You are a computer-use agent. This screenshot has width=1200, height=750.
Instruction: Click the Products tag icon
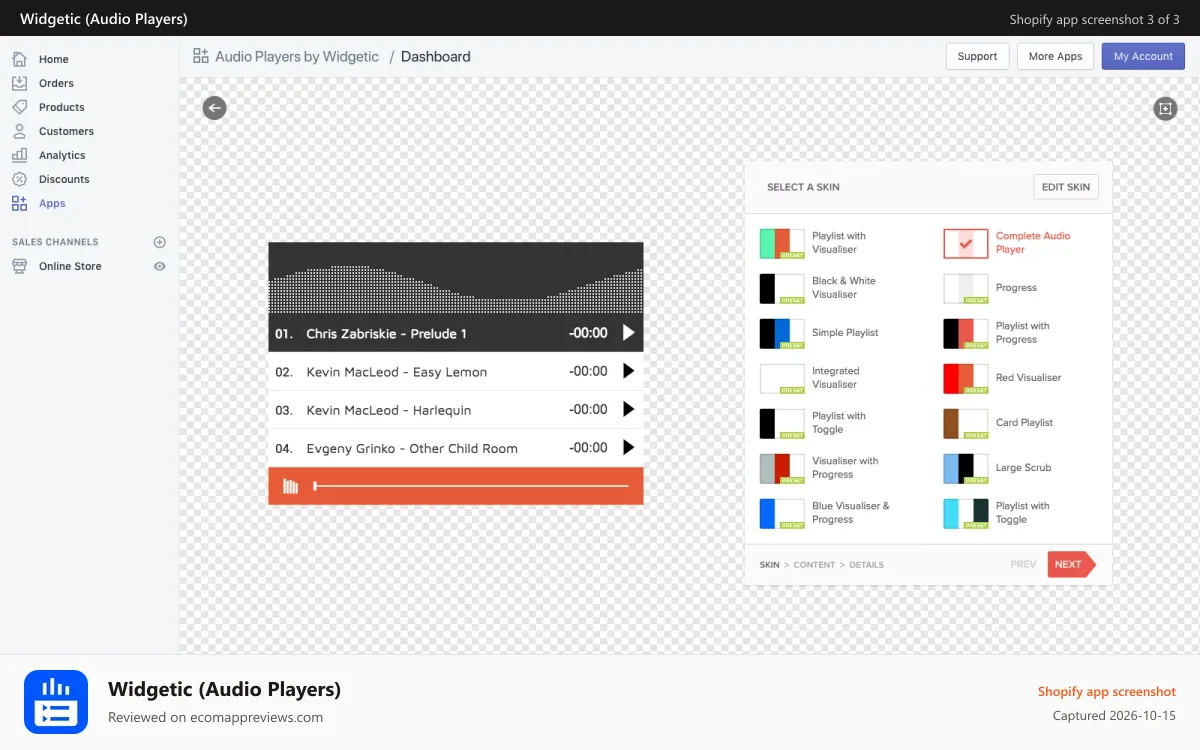coord(19,107)
